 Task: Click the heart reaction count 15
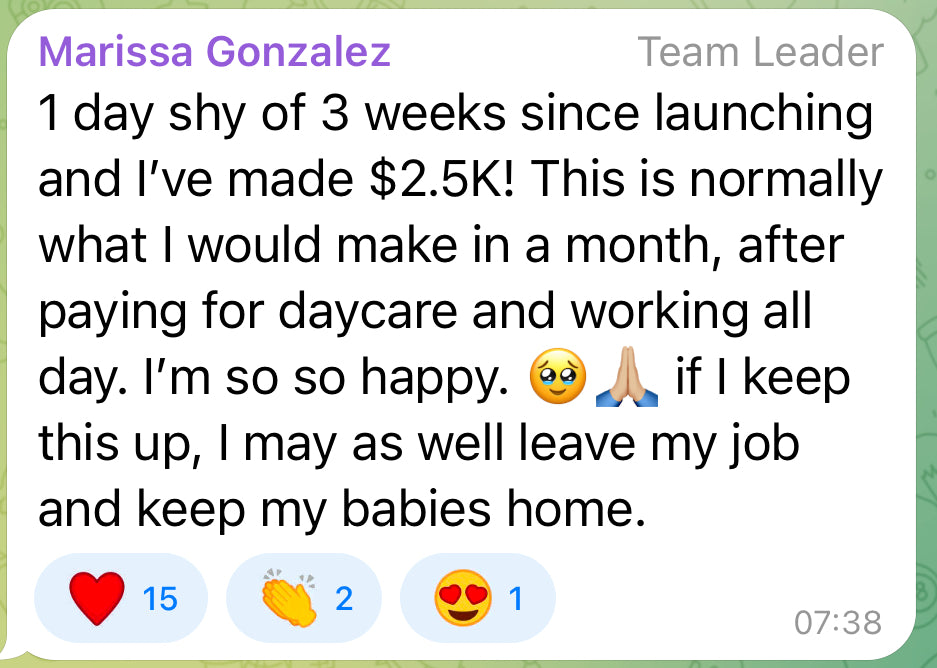pos(160,599)
